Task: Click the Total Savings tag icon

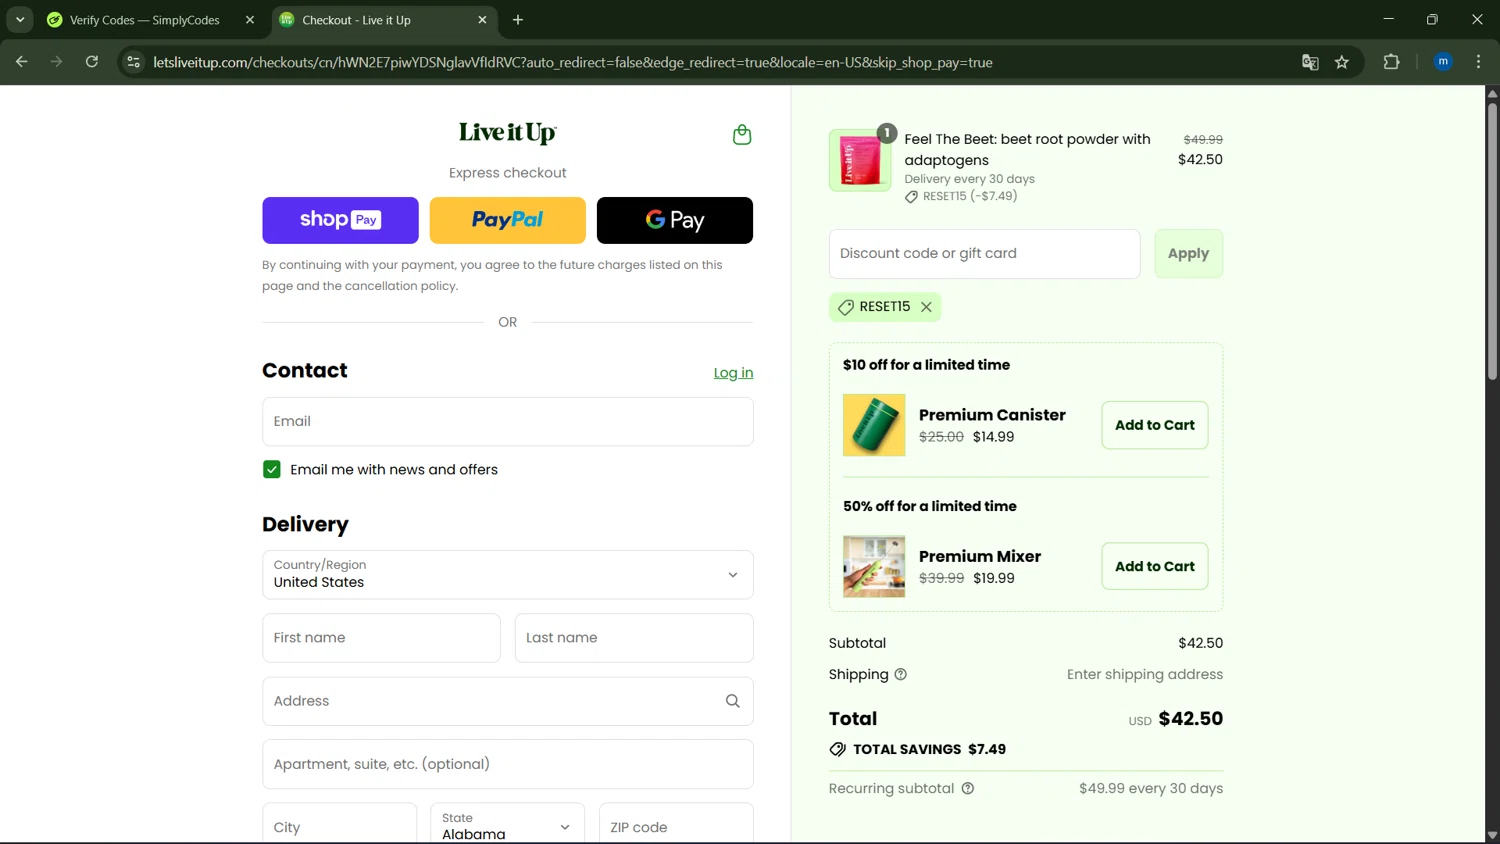Action: click(x=838, y=749)
